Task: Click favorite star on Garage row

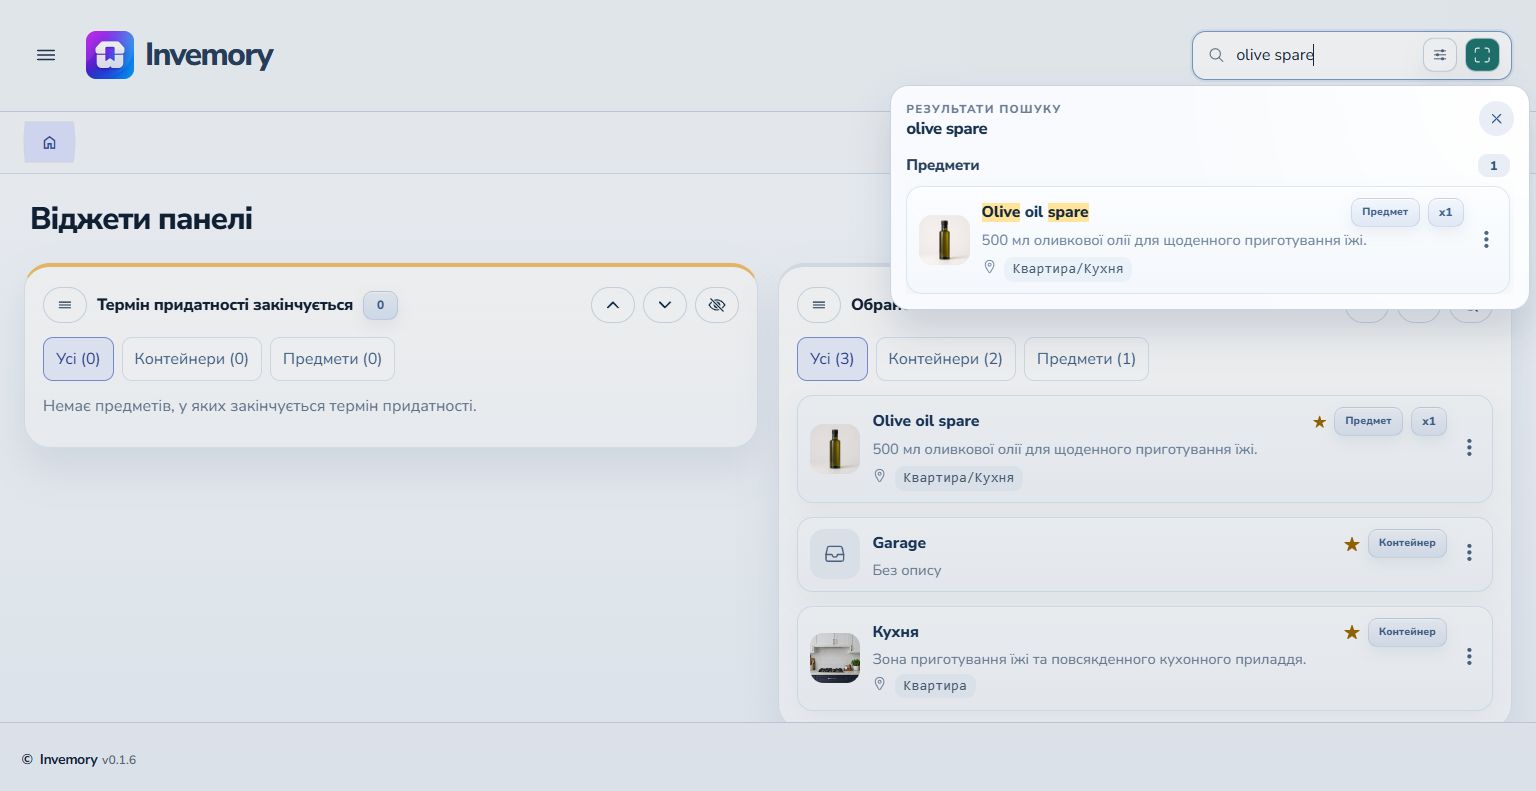Action: (1352, 544)
